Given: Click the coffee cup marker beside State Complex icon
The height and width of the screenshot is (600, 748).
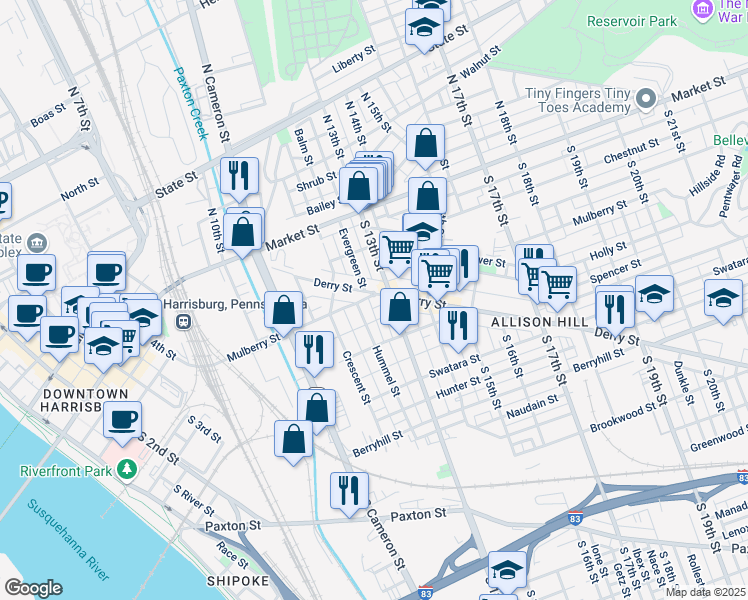Looking at the screenshot, I should [x=37, y=276].
